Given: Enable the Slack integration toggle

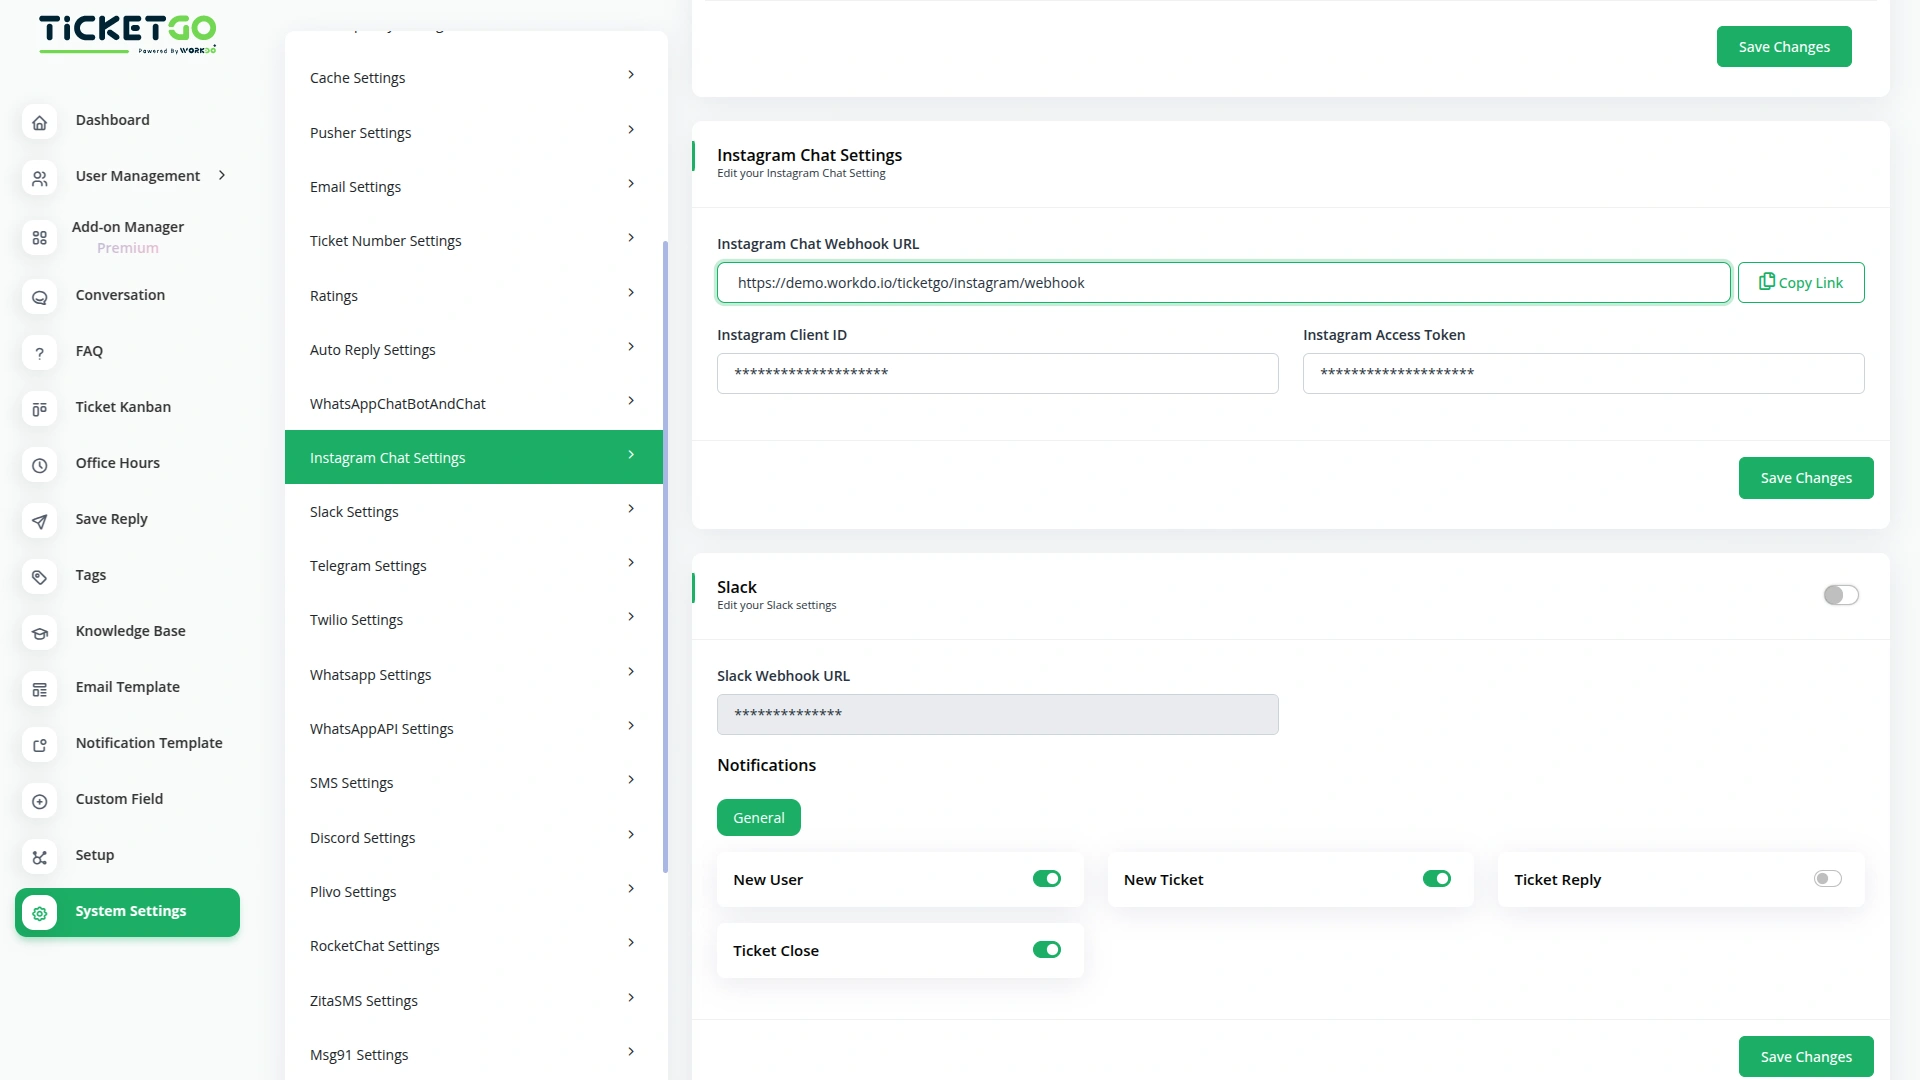Looking at the screenshot, I should [1840, 595].
